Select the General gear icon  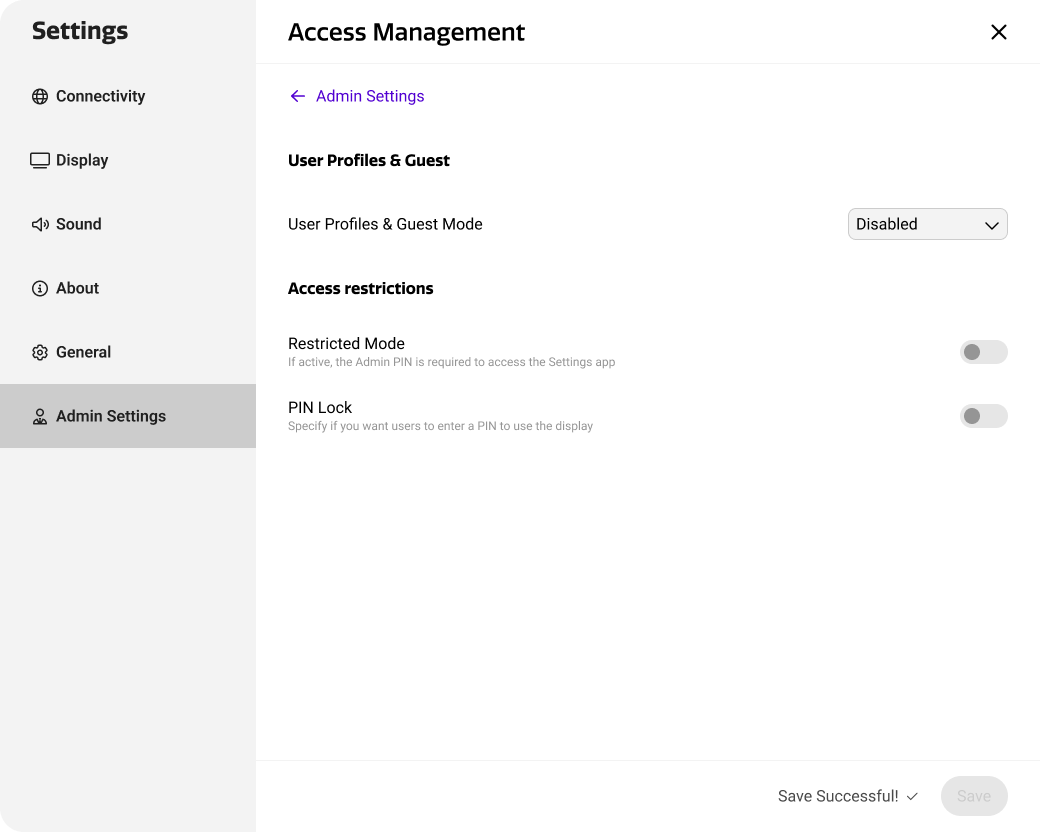point(39,352)
